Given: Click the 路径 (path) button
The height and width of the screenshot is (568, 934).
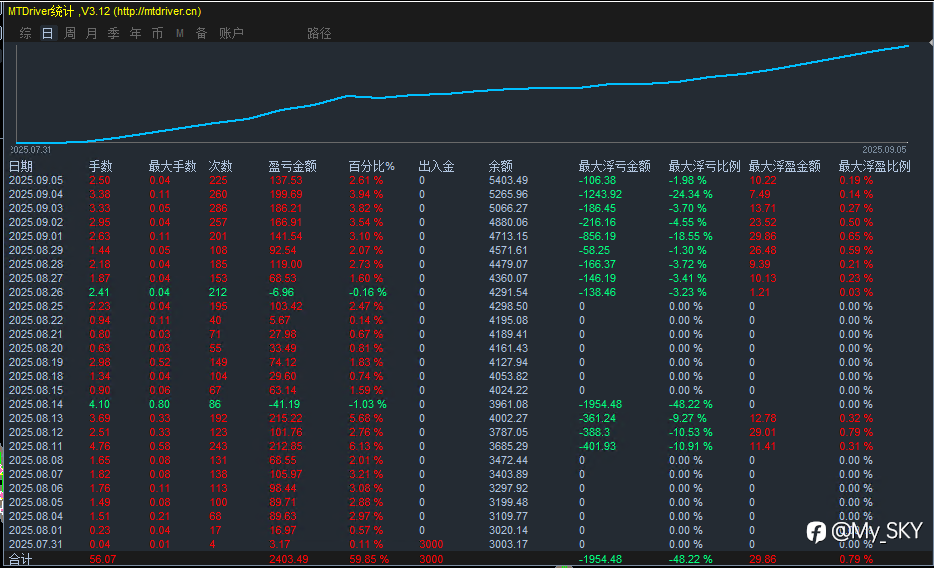Looking at the screenshot, I should click(x=319, y=33).
